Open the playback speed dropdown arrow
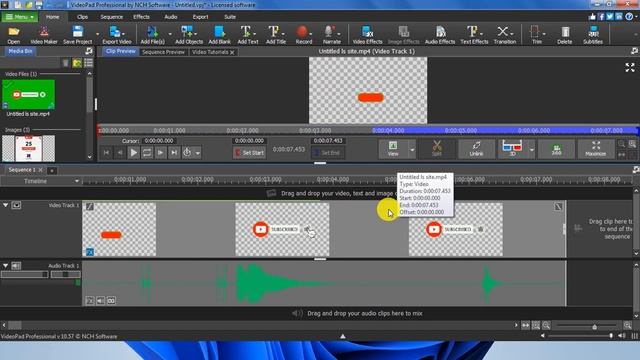The image size is (640, 360). tap(198, 153)
